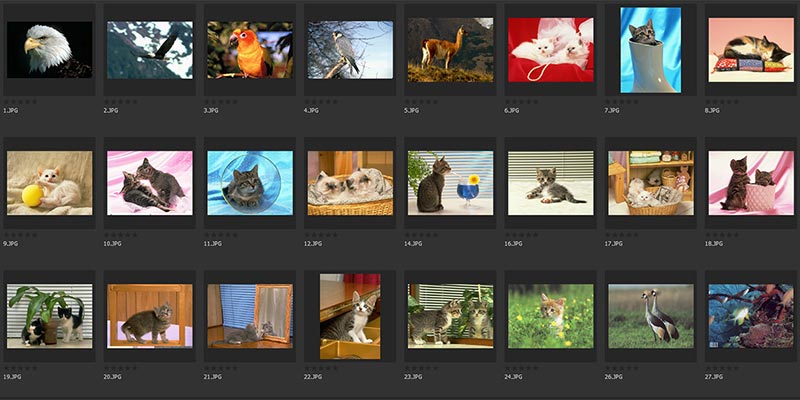The image size is (800, 400).
Task: Click the 21.JPG file name label
Action: (x=213, y=377)
